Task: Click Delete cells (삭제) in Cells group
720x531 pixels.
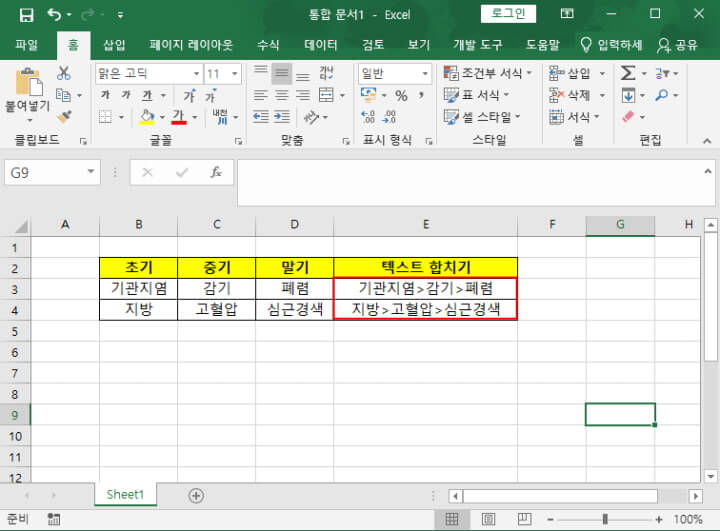Action: pos(569,95)
